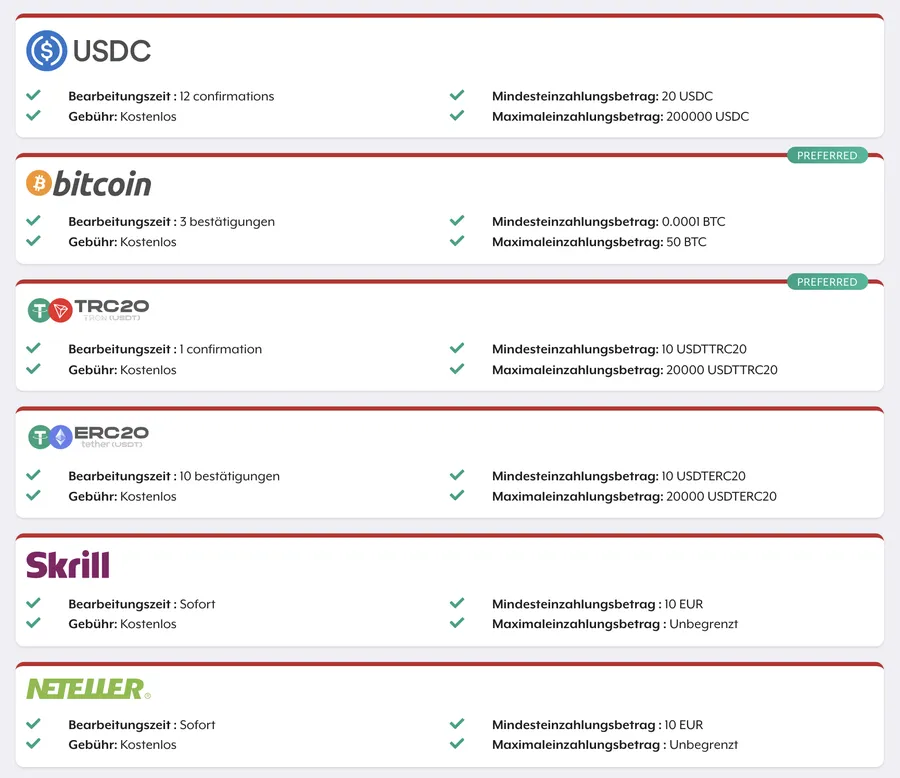This screenshot has width=900, height=778.
Task: Select the Bitcoin payment logo
Action: coord(88,183)
